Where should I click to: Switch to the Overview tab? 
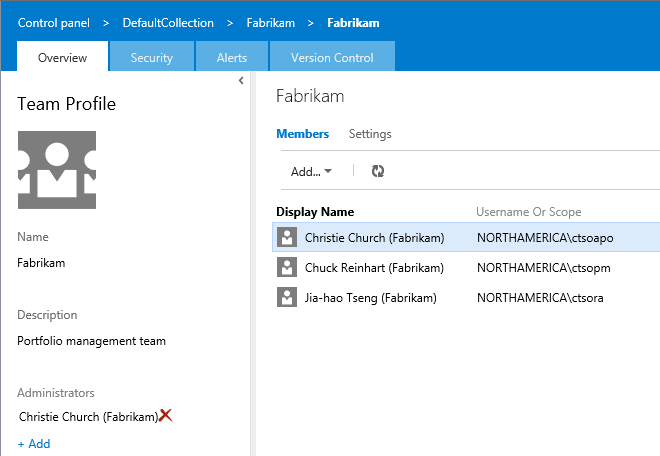point(62,57)
